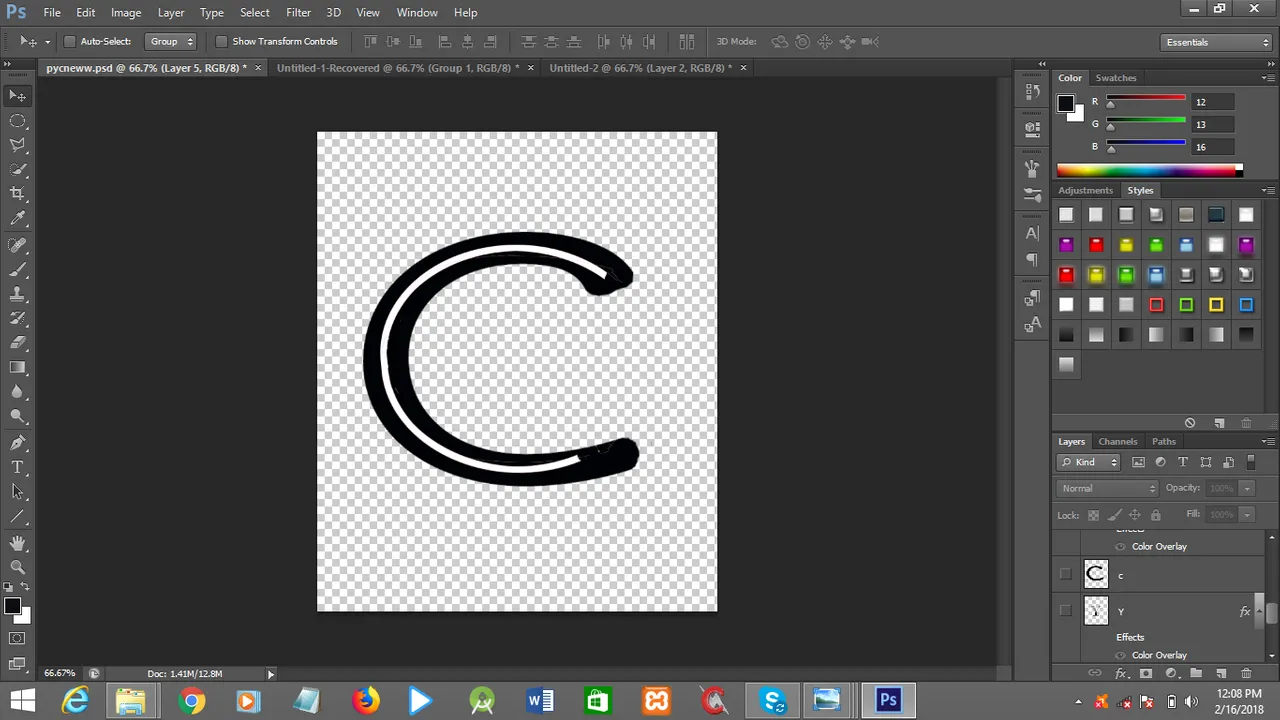Open the Brush Presets panel icon
Image resolution: width=1280 pixels, height=720 pixels.
tap(1032, 194)
